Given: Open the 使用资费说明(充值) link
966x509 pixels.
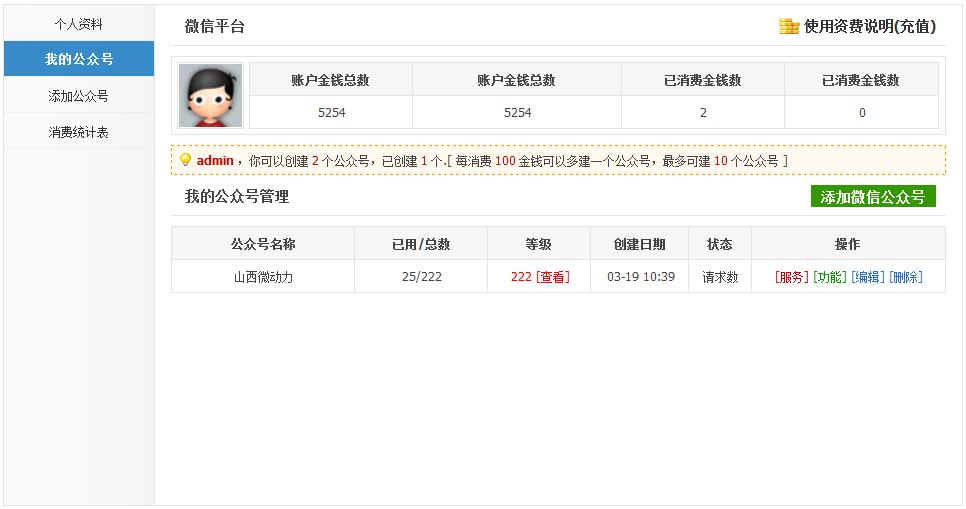Looking at the screenshot, I should coord(870,26).
